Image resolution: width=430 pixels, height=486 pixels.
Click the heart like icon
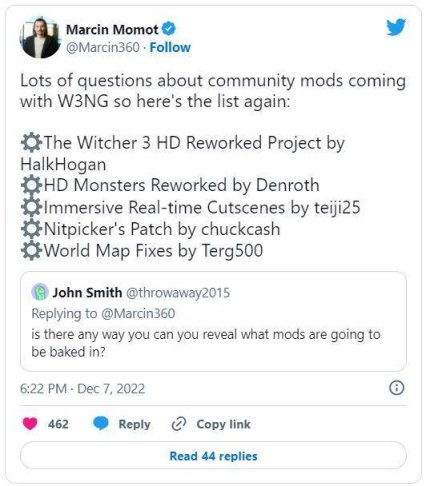(30, 424)
